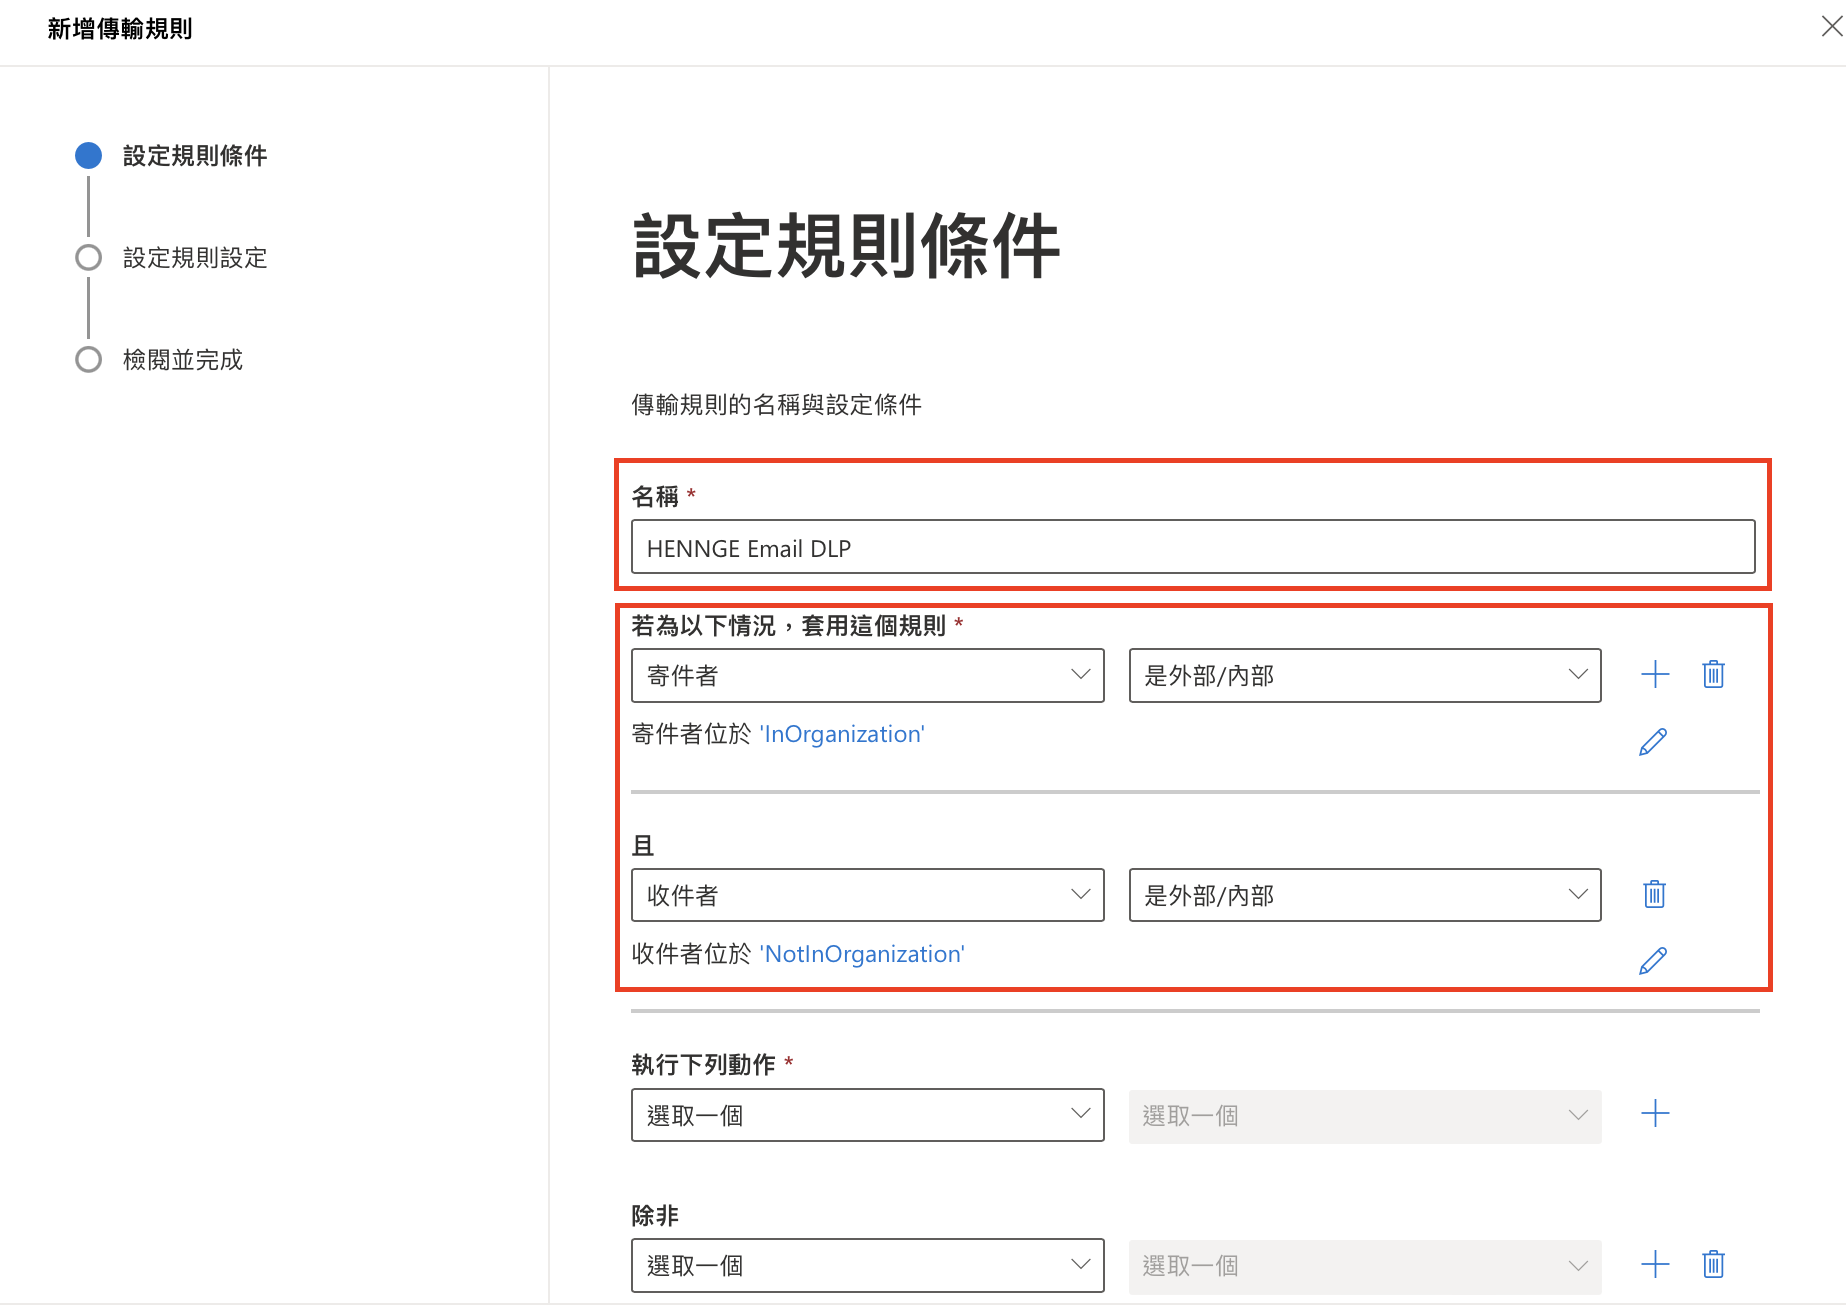
Task: Delete the 除非 exception row
Action: pyautogui.click(x=1713, y=1264)
